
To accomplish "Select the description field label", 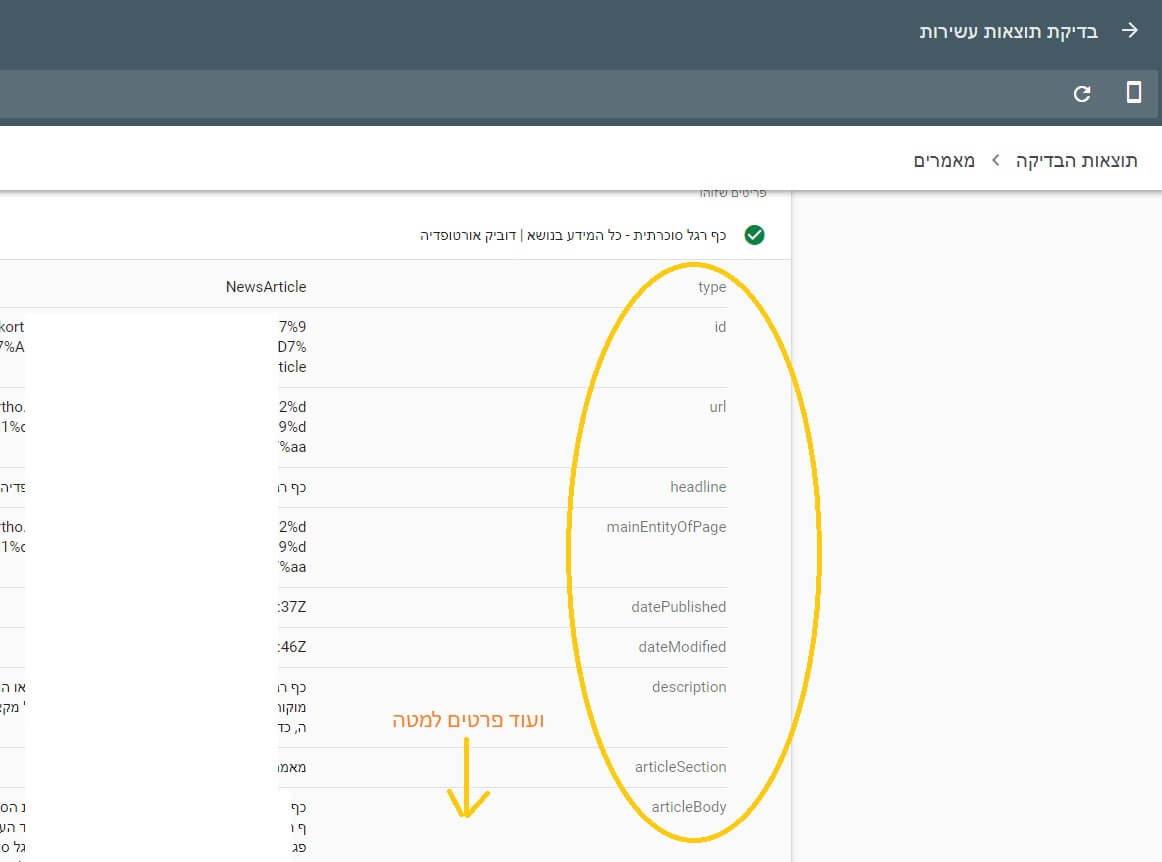I will click(689, 687).
